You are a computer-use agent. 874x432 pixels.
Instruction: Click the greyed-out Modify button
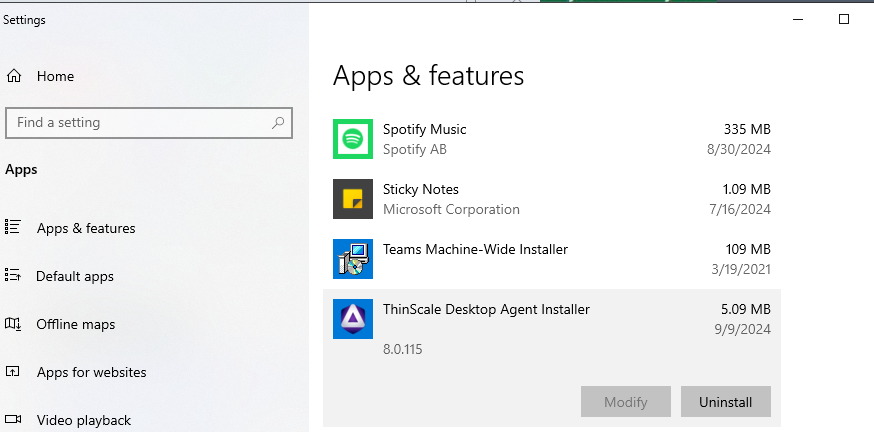pyautogui.click(x=625, y=402)
